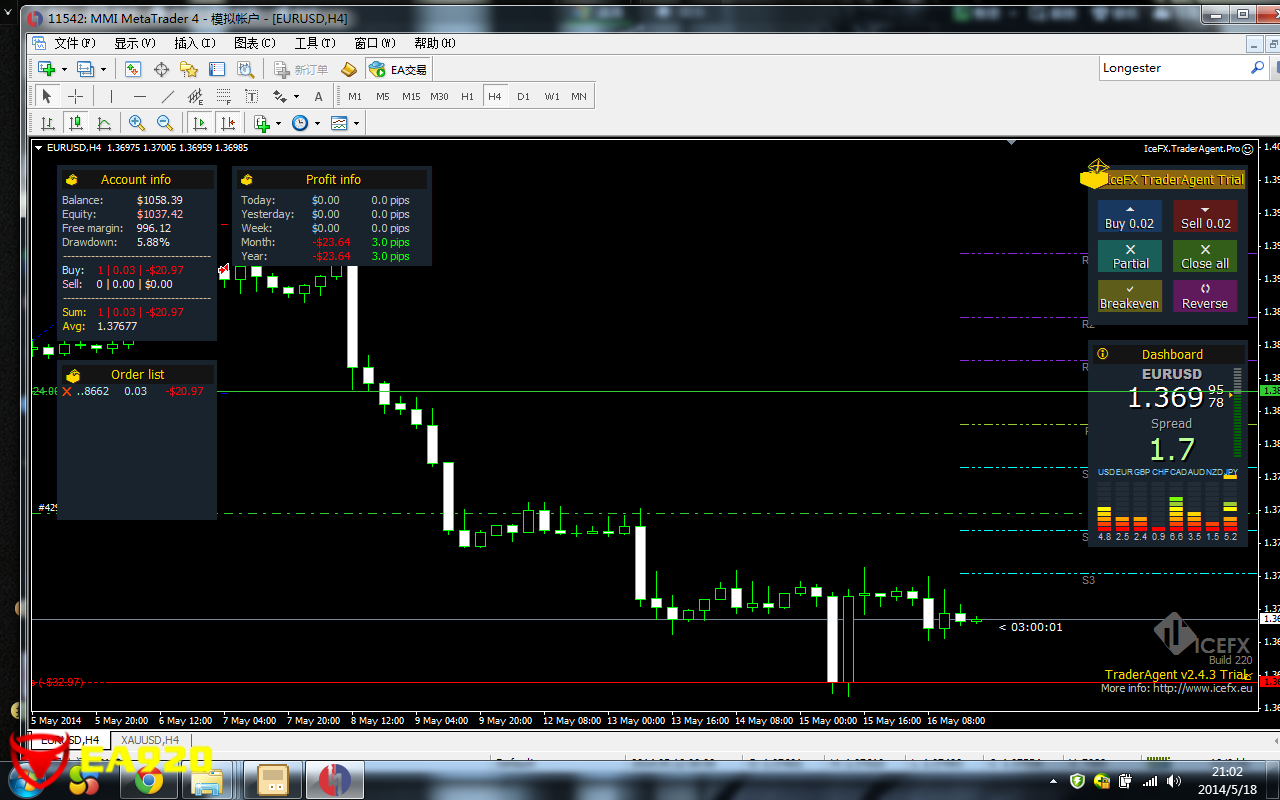
Task: Open the Market Watch window icon
Action: pyautogui.click(x=133, y=69)
